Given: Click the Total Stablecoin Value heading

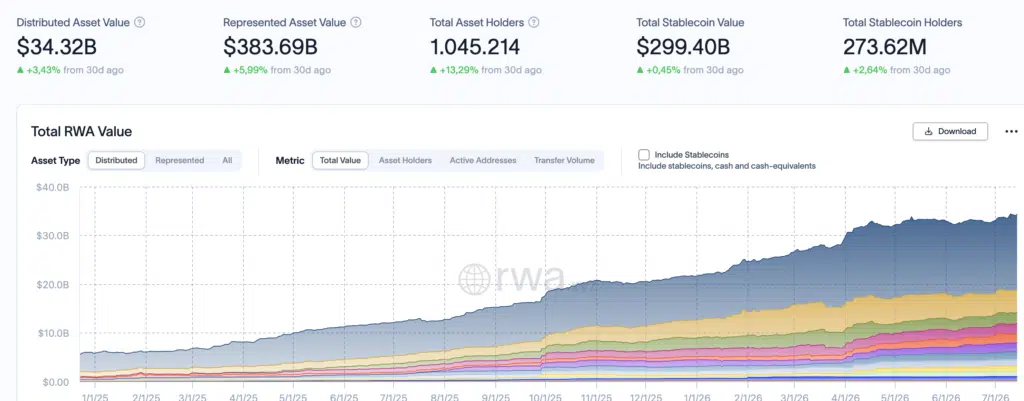Looking at the screenshot, I should [x=690, y=22].
